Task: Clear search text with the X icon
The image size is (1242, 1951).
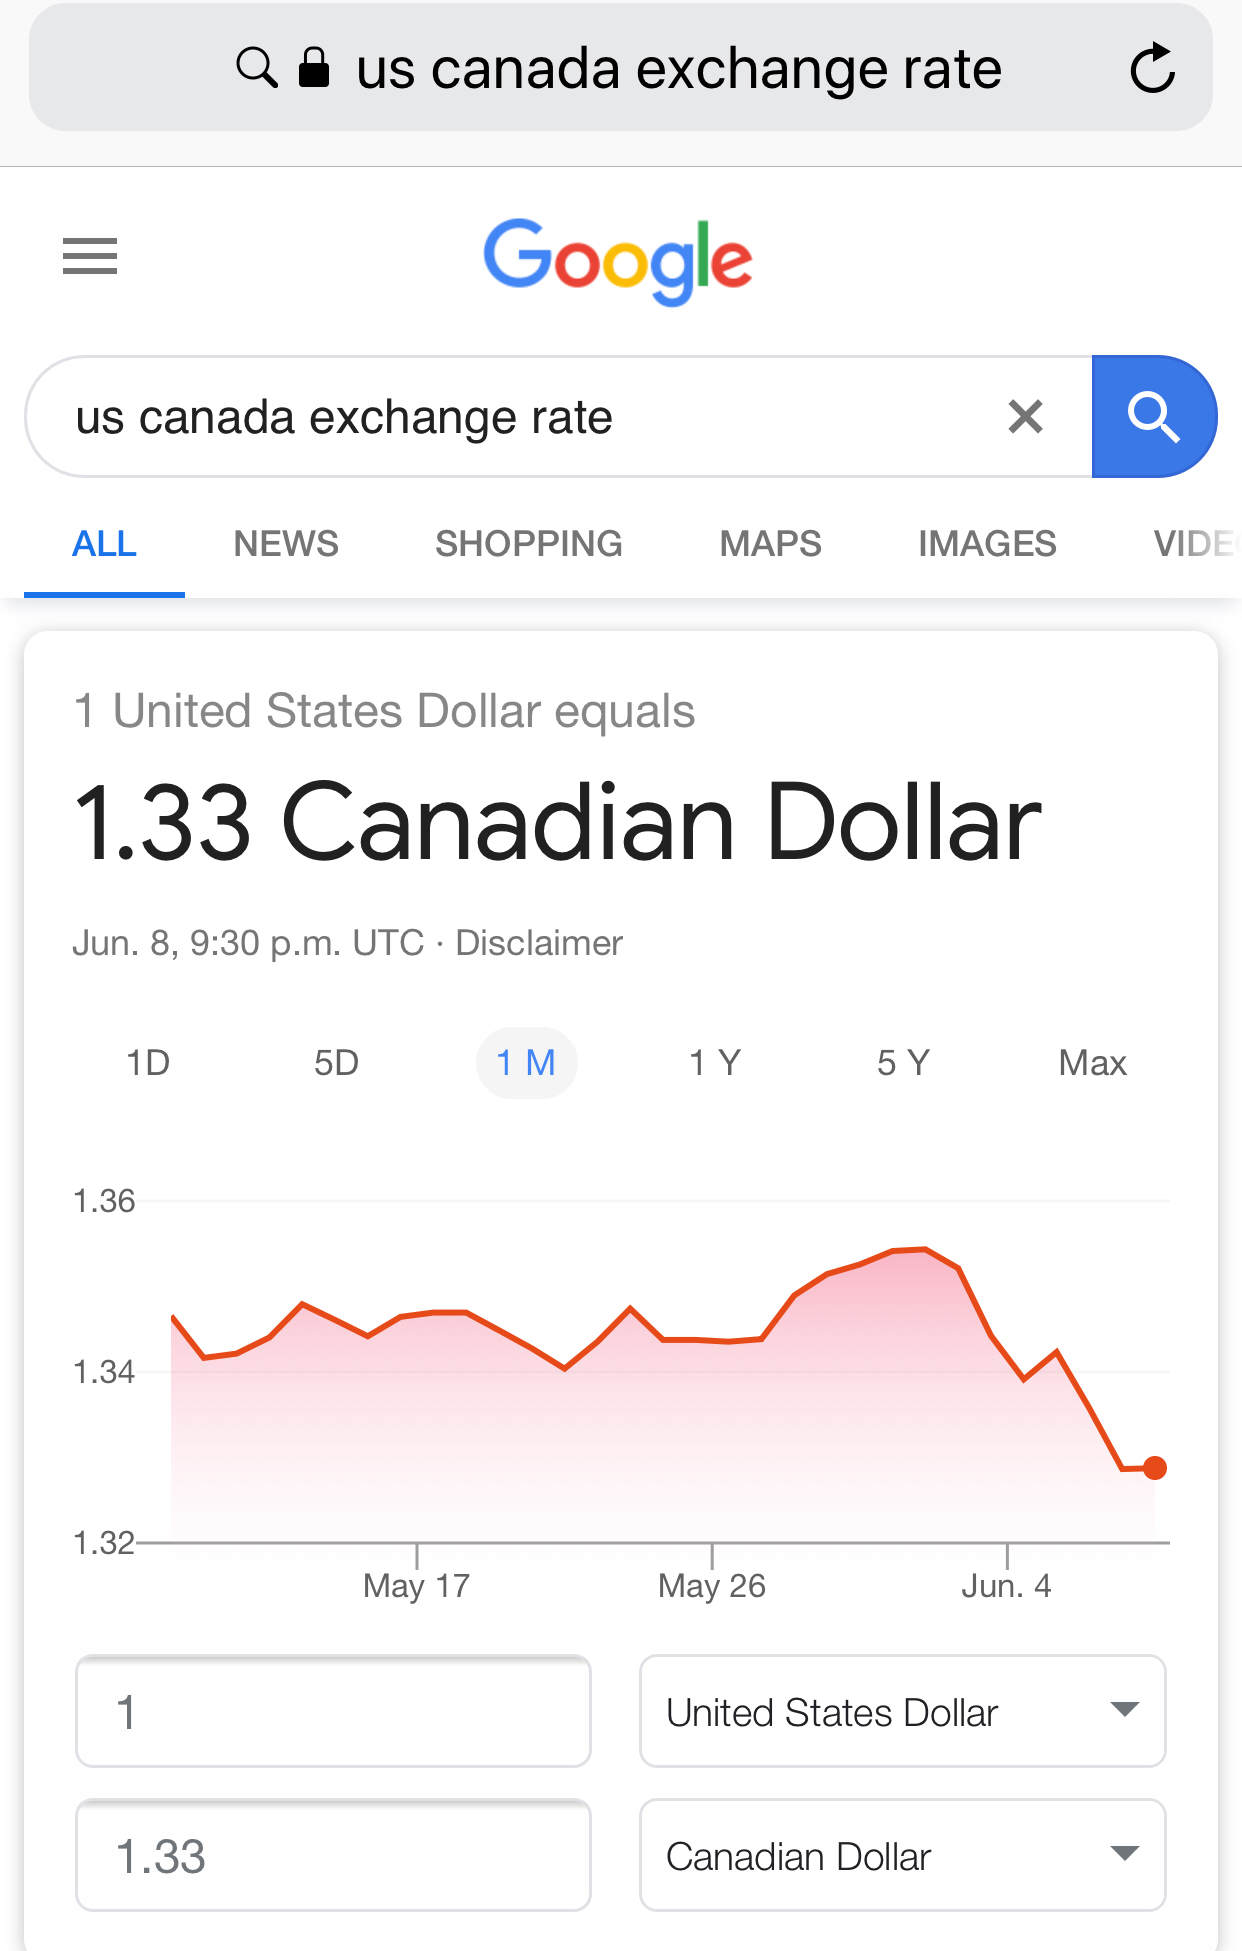Action: click(x=1025, y=416)
